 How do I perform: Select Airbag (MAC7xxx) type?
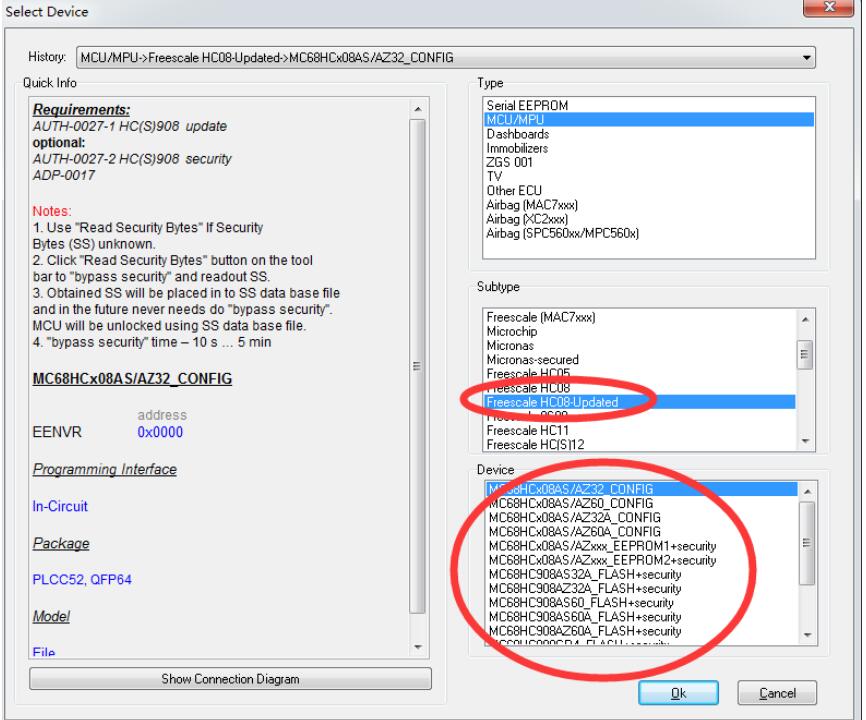532,205
